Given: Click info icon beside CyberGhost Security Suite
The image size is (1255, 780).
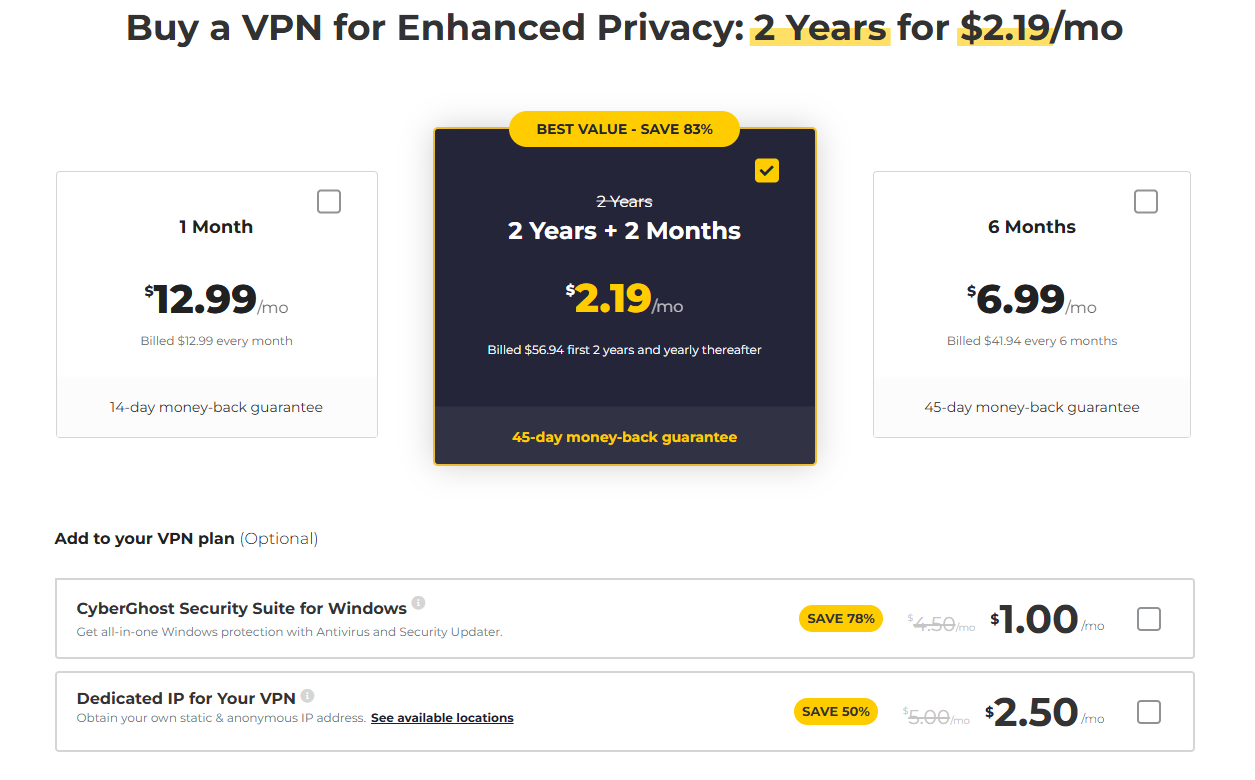Looking at the screenshot, I should (418, 603).
